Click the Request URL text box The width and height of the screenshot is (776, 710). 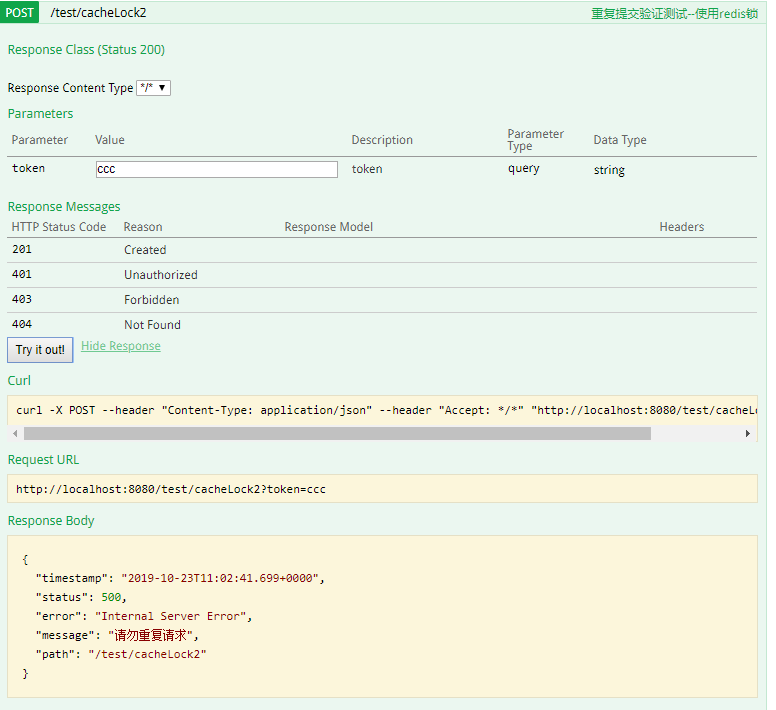tap(383, 489)
